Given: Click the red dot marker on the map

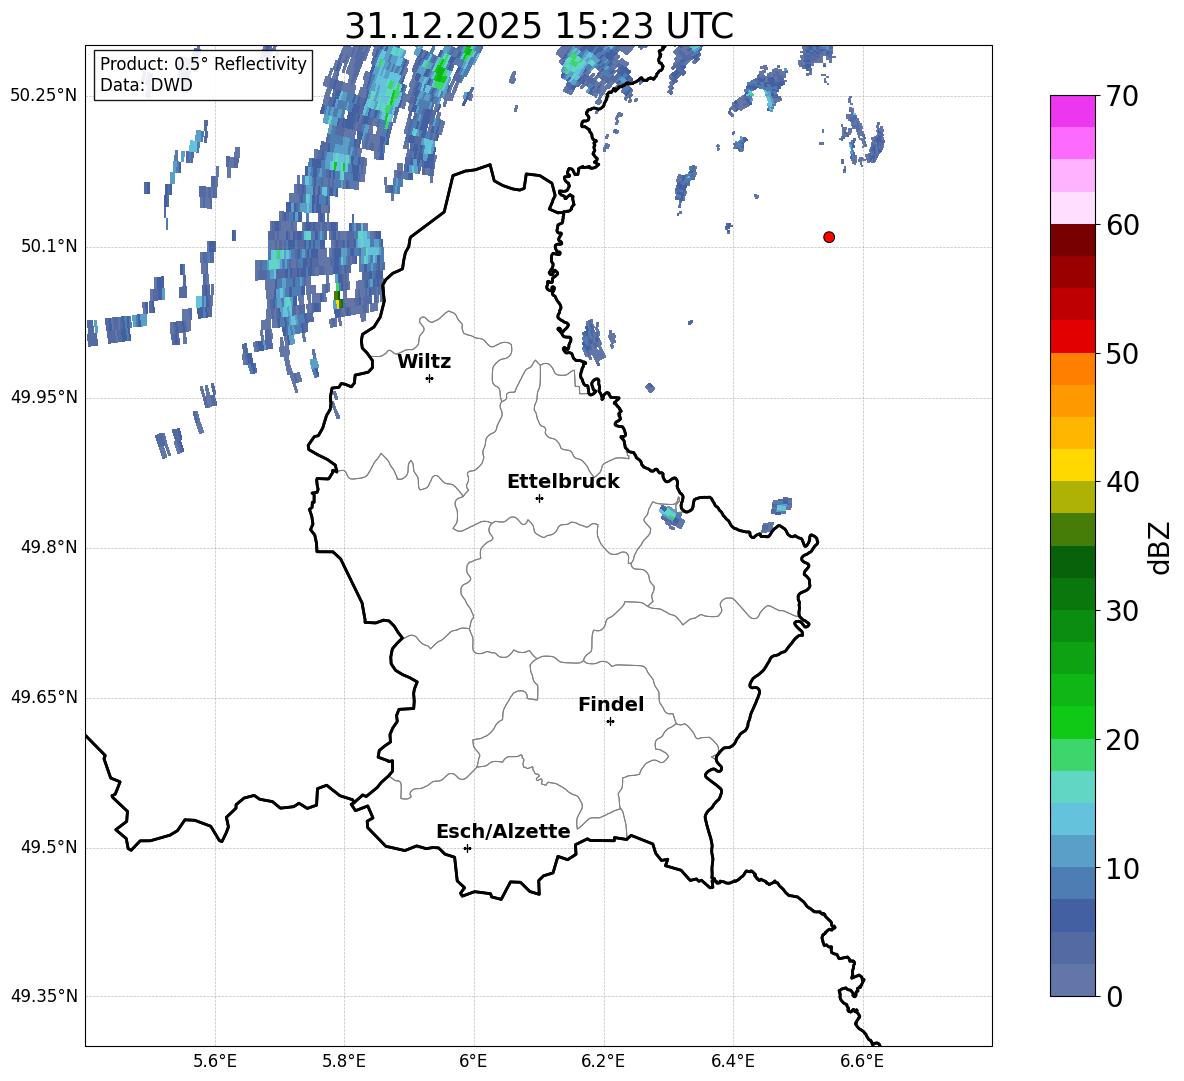Looking at the screenshot, I should click(828, 237).
